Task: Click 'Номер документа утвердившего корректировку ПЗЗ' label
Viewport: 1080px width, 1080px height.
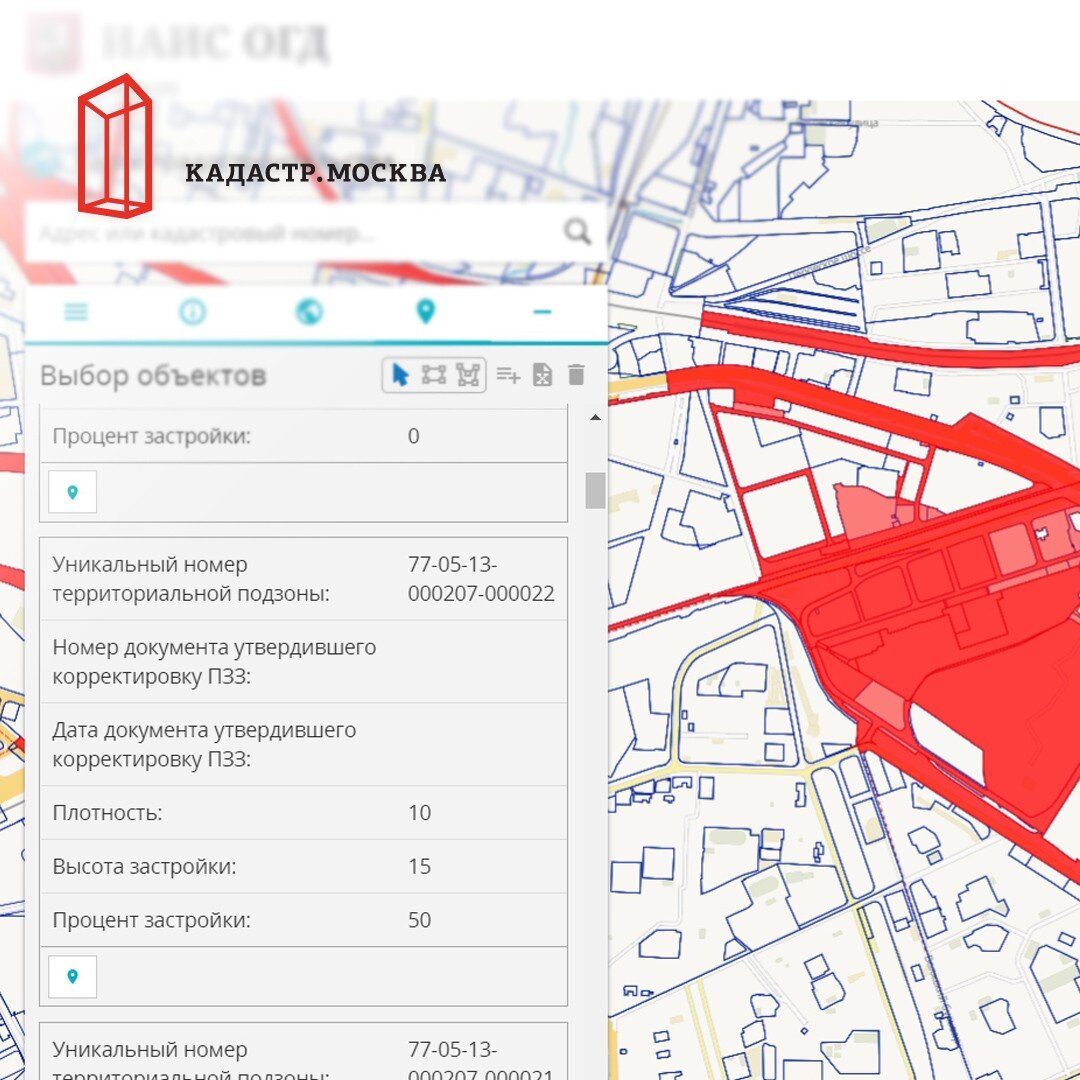Action: (214, 662)
